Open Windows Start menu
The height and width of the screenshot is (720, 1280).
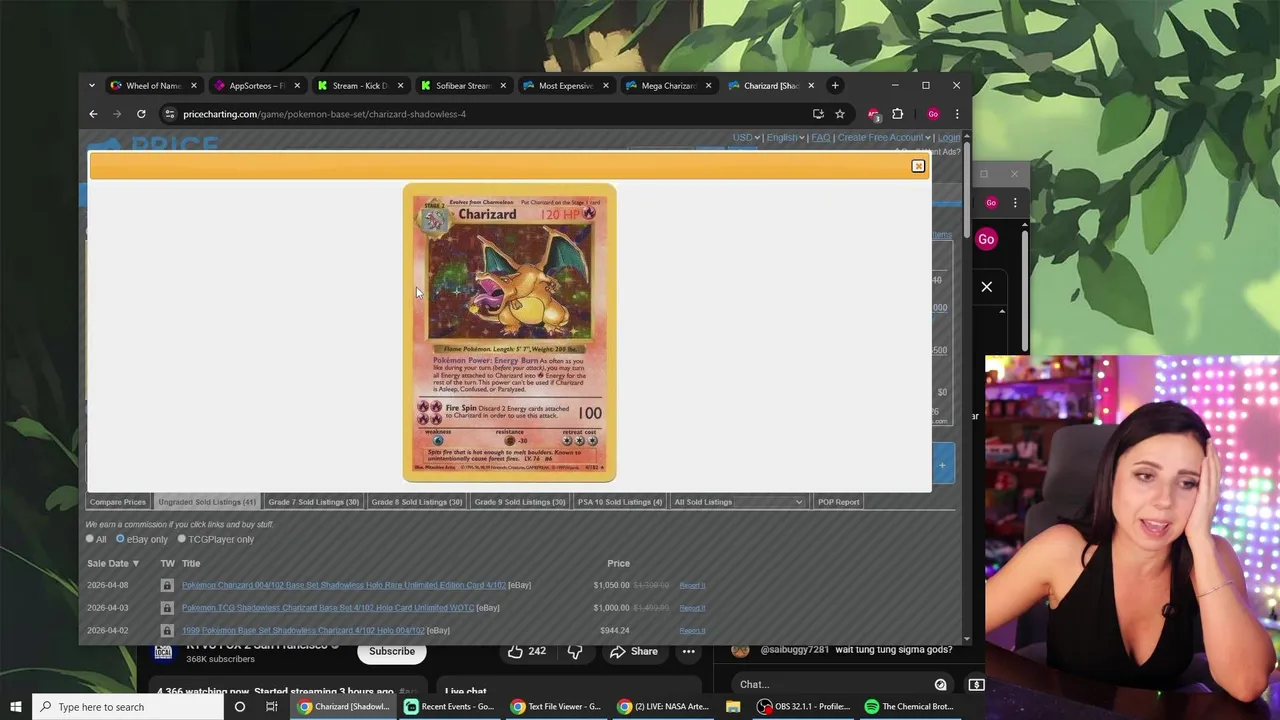(x=15, y=707)
